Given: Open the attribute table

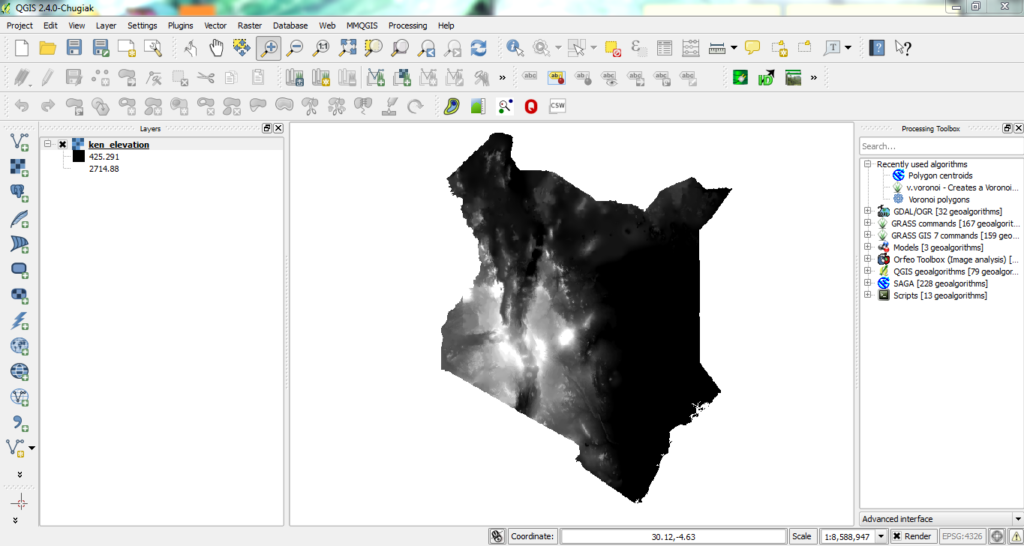Looking at the screenshot, I should pos(664,48).
